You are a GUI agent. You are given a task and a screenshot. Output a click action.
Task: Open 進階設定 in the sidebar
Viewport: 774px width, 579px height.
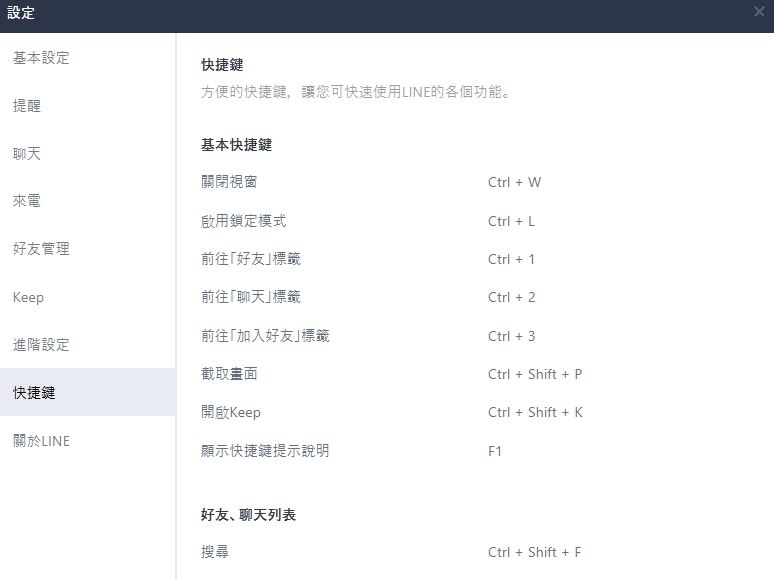(41, 345)
